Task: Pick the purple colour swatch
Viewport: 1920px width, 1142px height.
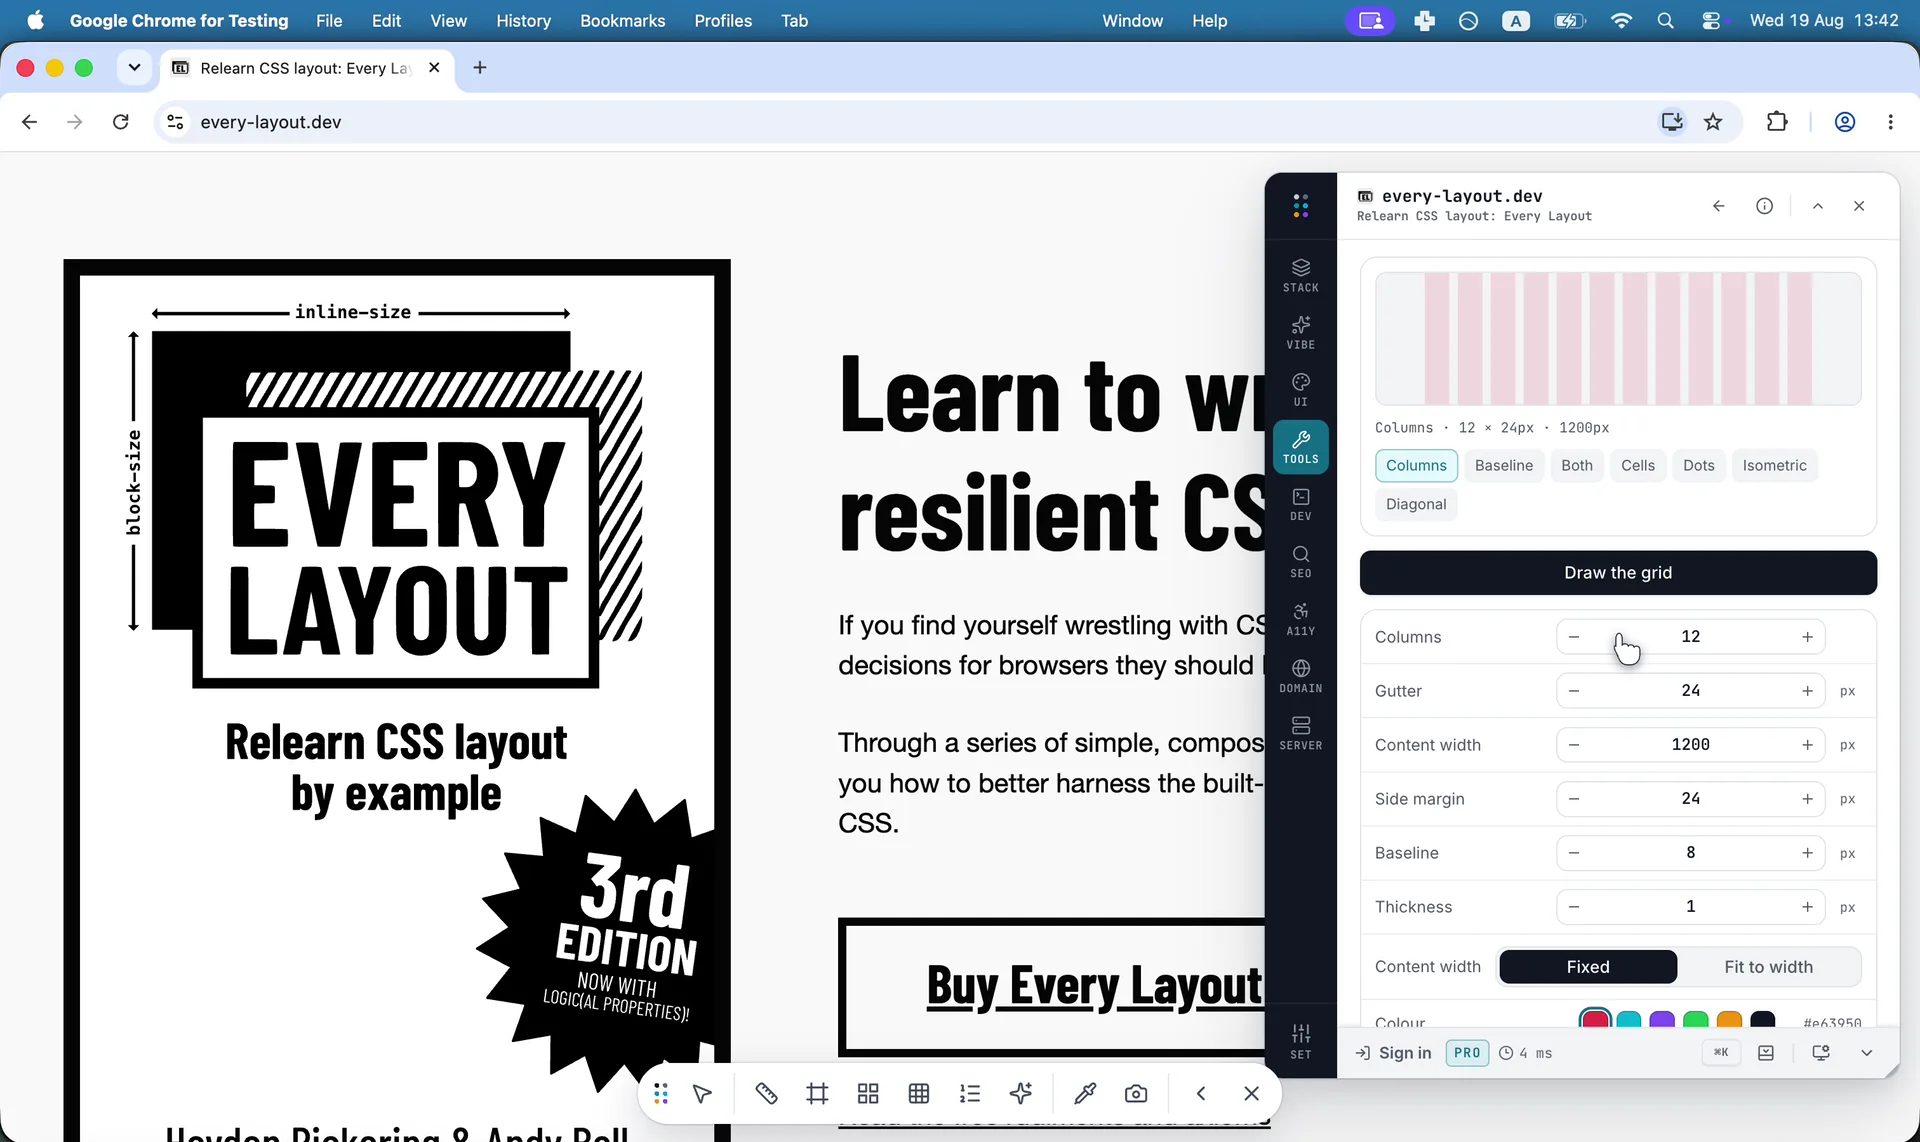Action: (x=1662, y=1021)
